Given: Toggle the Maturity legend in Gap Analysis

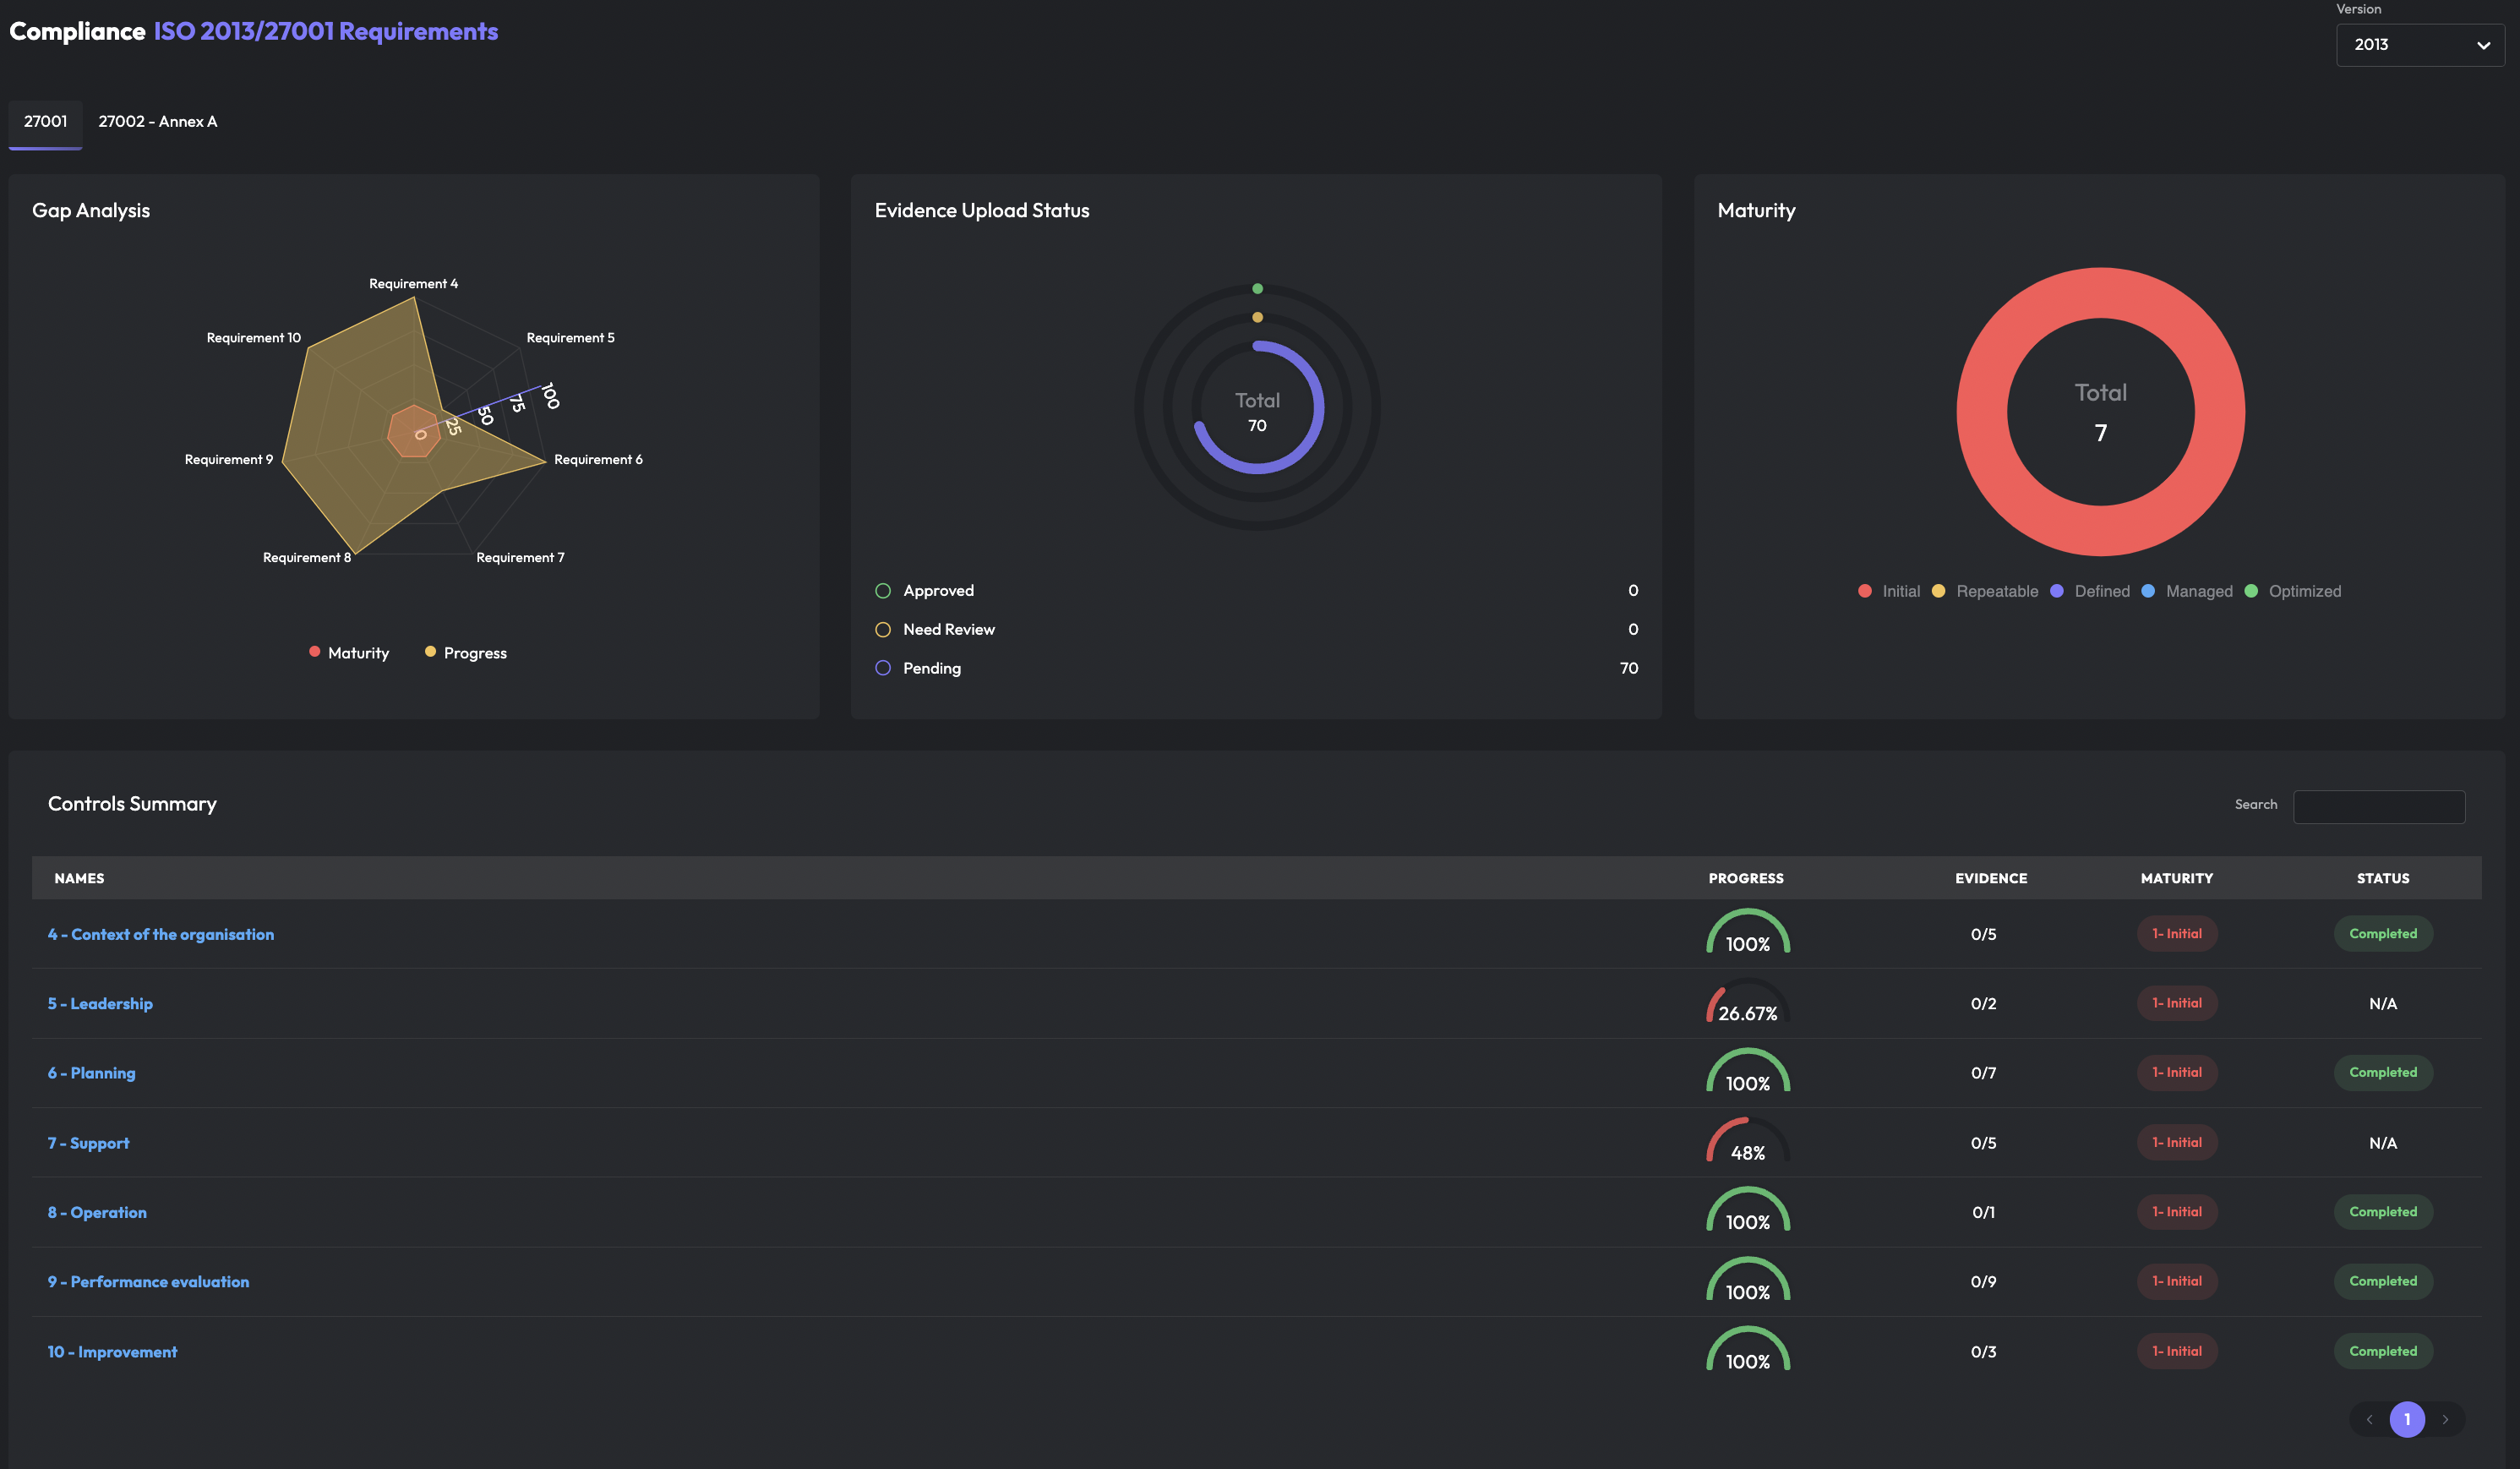Looking at the screenshot, I should [x=349, y=653].
